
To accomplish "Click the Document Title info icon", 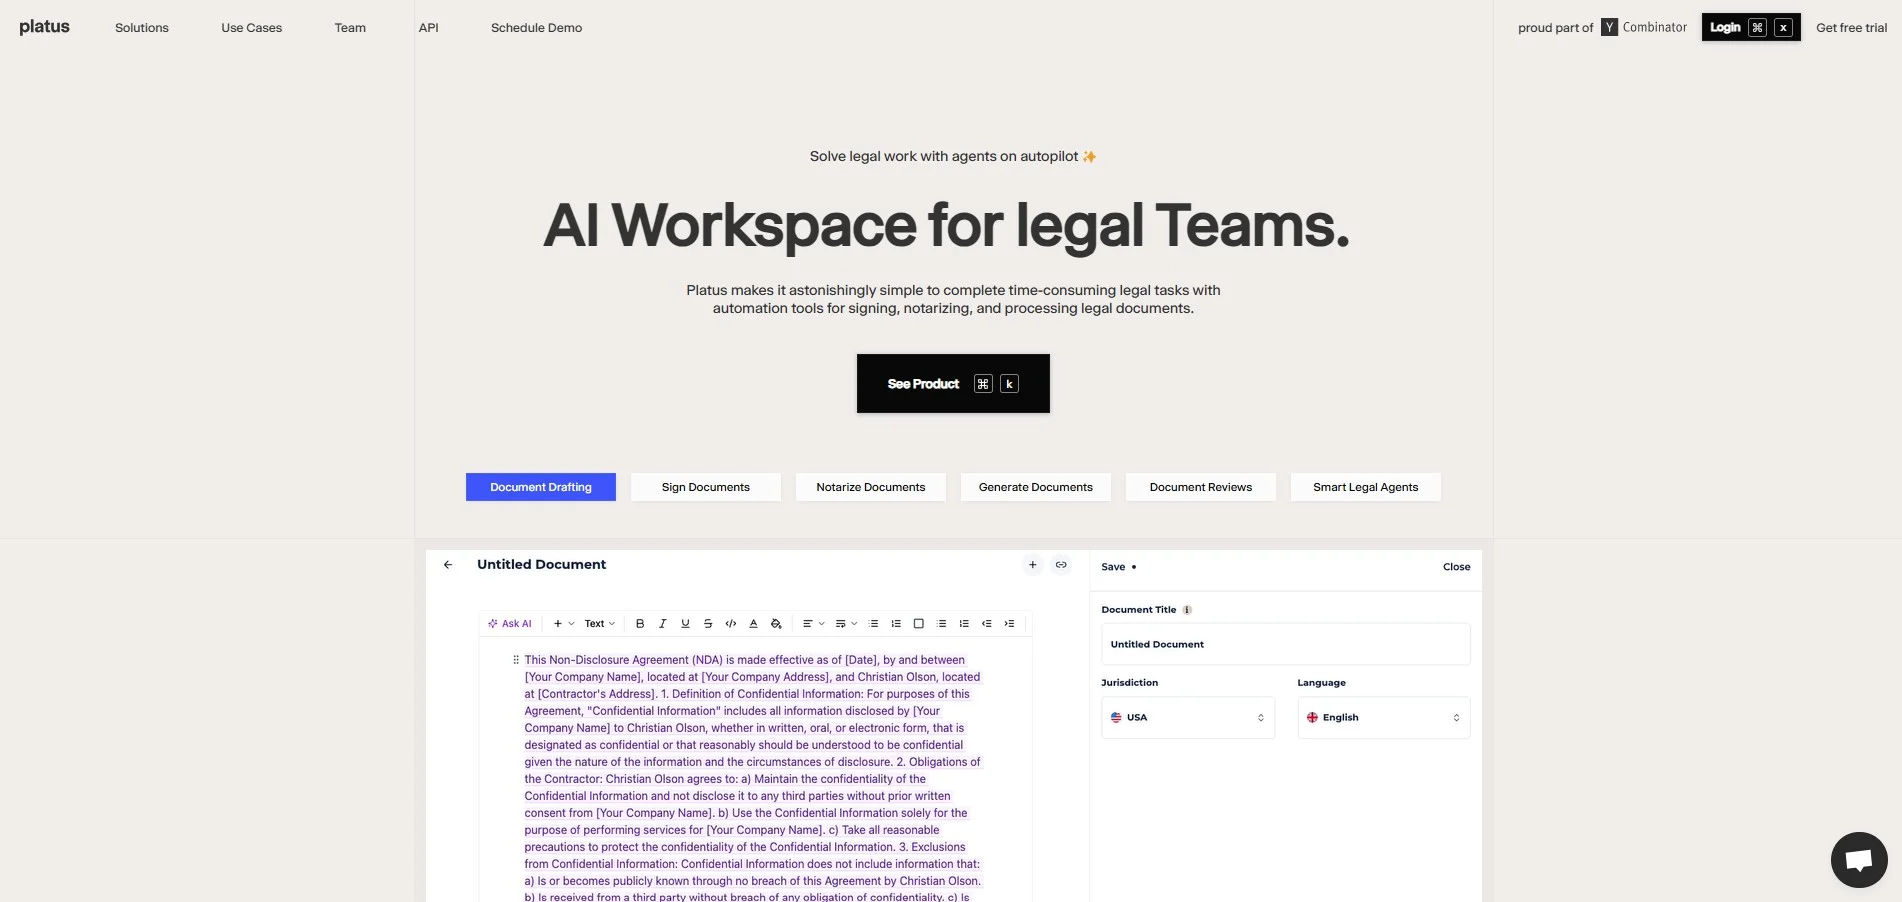I will click(1187, 610).
